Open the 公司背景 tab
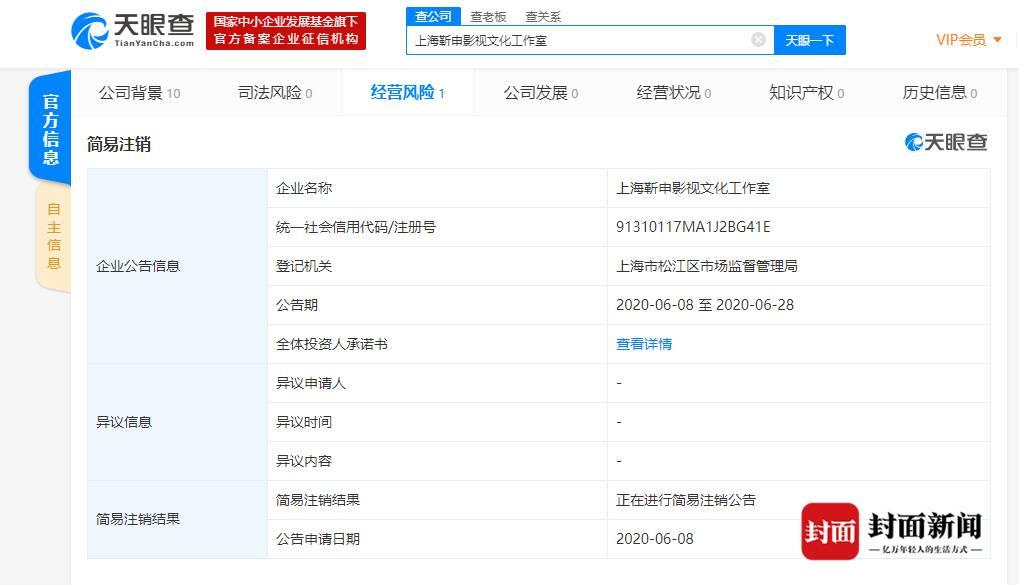Screen dimensions: 1019x585 tap(139, 93)
